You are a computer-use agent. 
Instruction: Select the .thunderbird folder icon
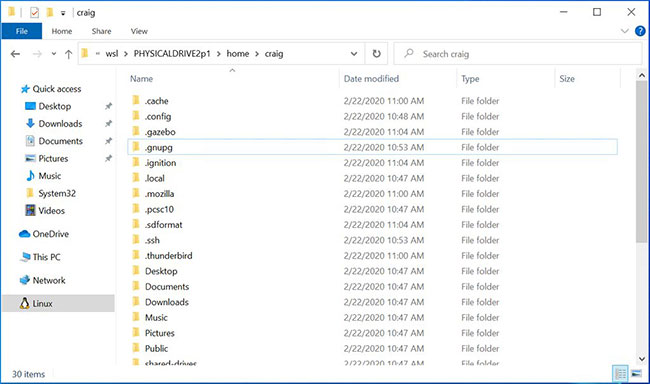coord(136,255)
